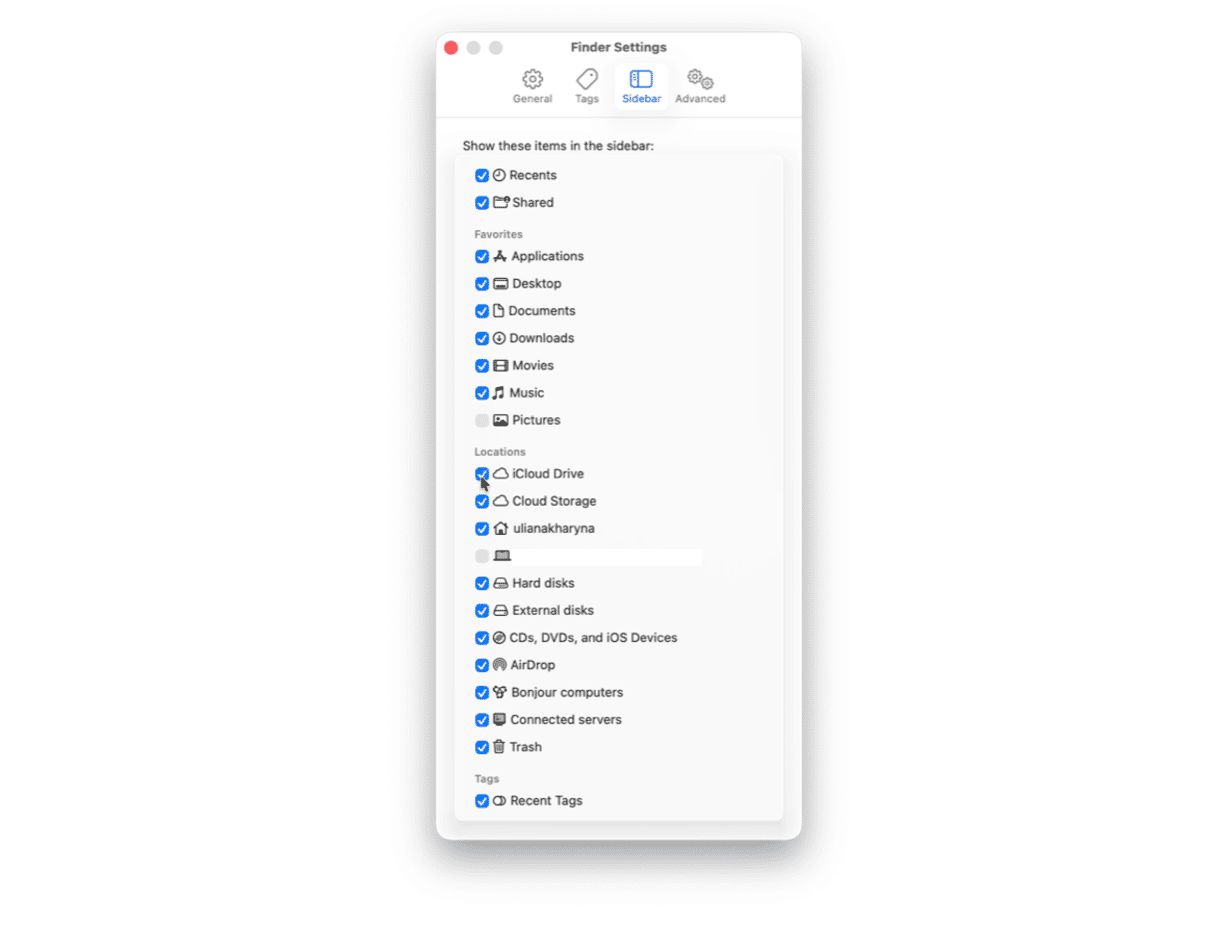The width and height of the screenshot is (1215, 949).
Task: Click the Bonjour computers label
Action: [x=567, y=692]
